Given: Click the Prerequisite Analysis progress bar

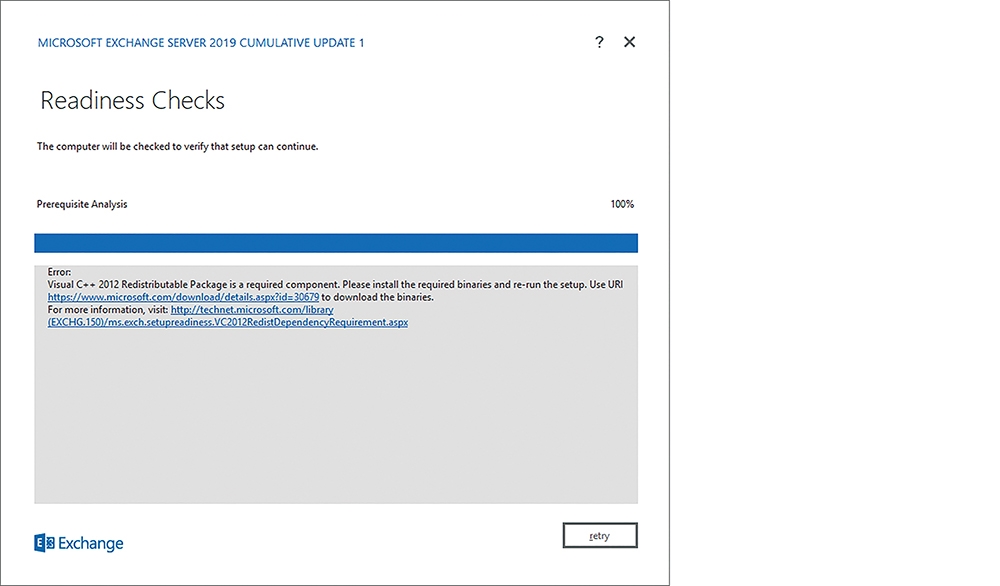Looking at the screenshot, I should pos(335,243).
